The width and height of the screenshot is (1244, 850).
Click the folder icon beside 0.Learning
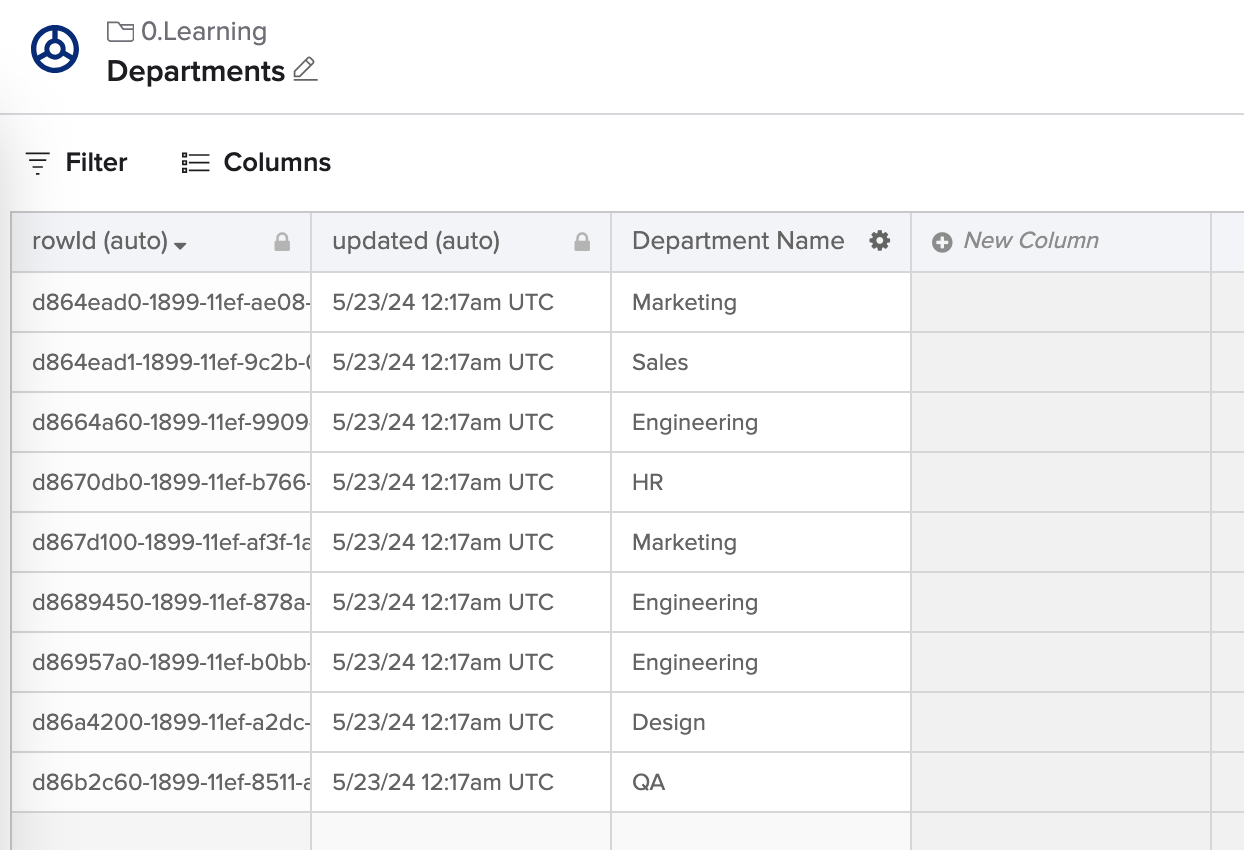(120, 31)
